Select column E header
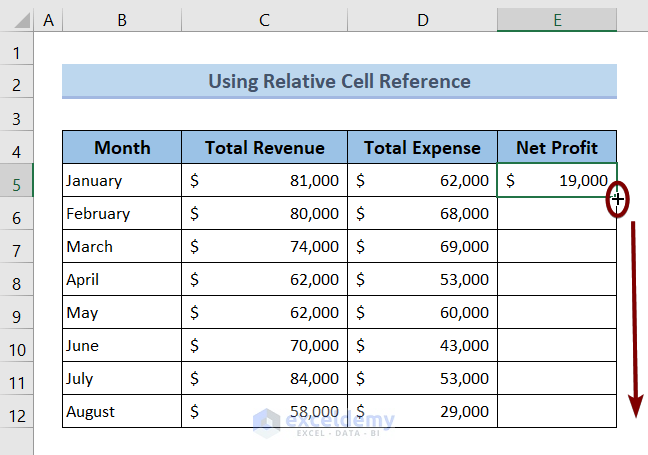This screenshot has height=455, width=648. [x=557, y=19]
